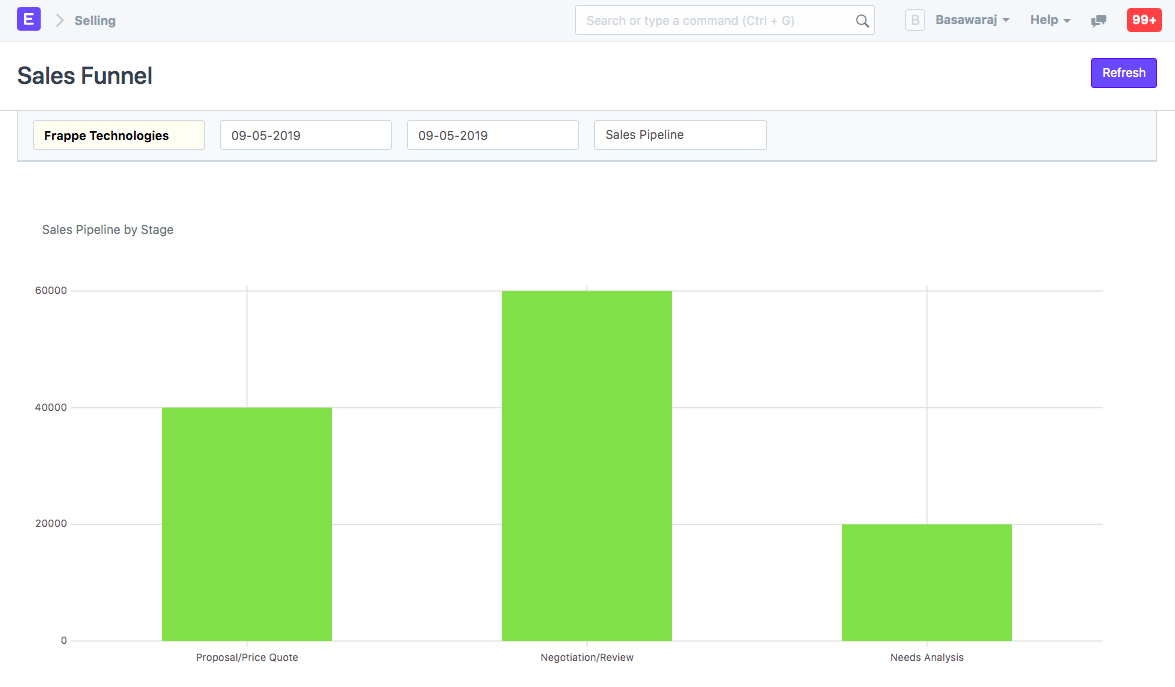Select the second 09-05-2019 date field

click(x=492, y=134)
